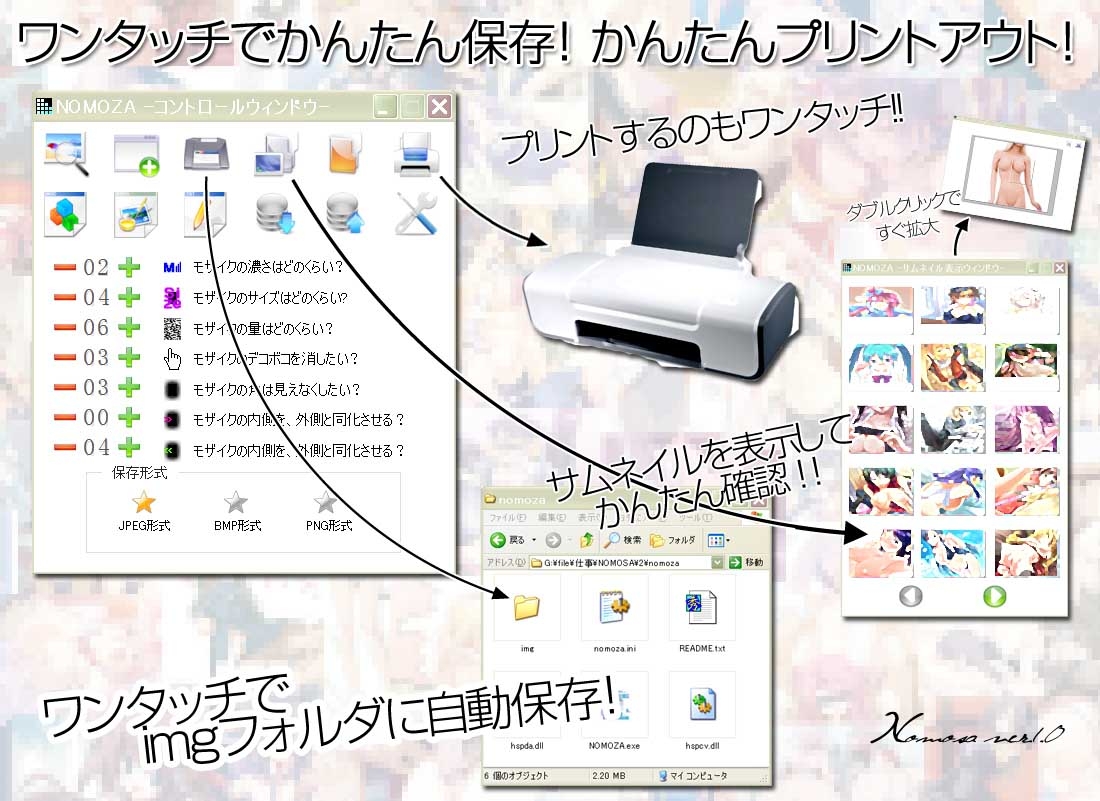Click the 2.20 MB status bar value
Screen dimensions: 1100x801
pyautogui.click(x=609, y=776)
